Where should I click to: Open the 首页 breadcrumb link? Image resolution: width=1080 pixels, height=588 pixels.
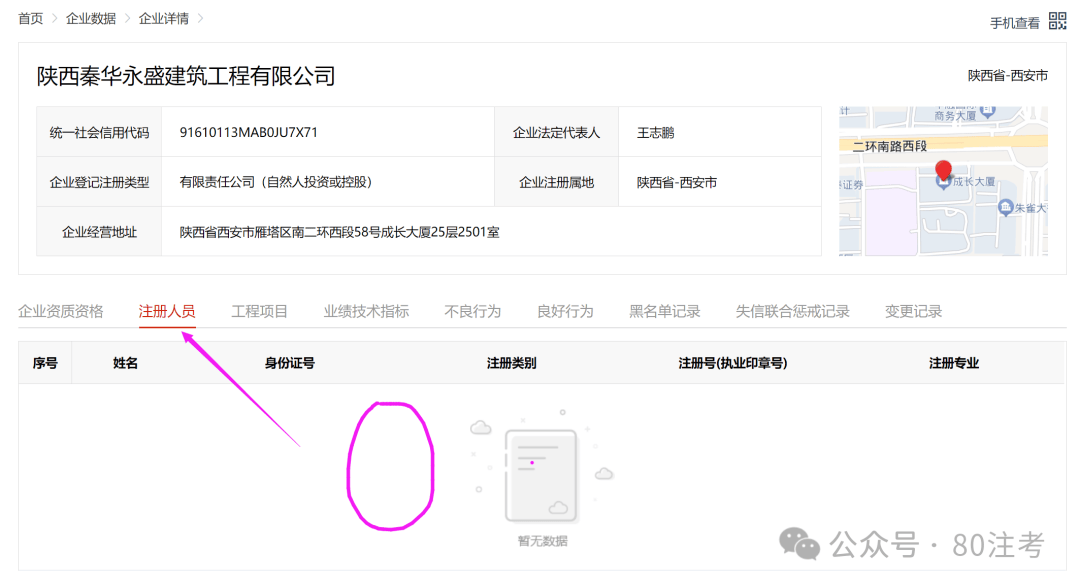point(31,19)
